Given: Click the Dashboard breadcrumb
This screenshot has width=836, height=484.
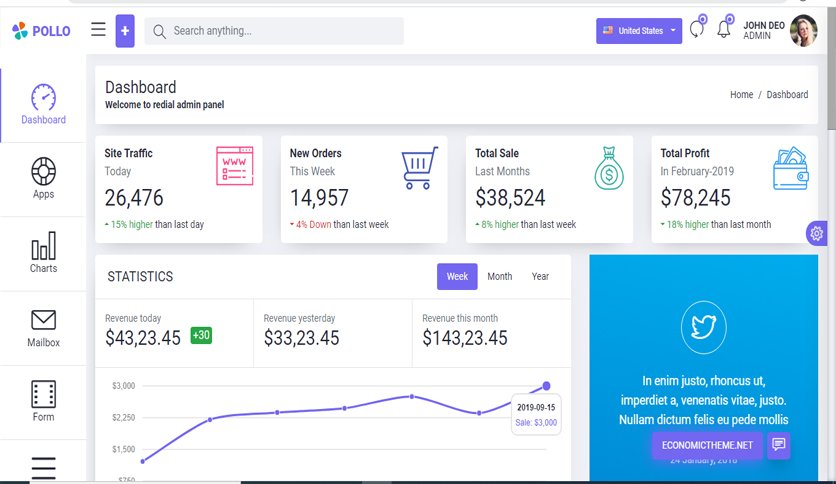Looking at the screenshot, I should click(787, 94).
